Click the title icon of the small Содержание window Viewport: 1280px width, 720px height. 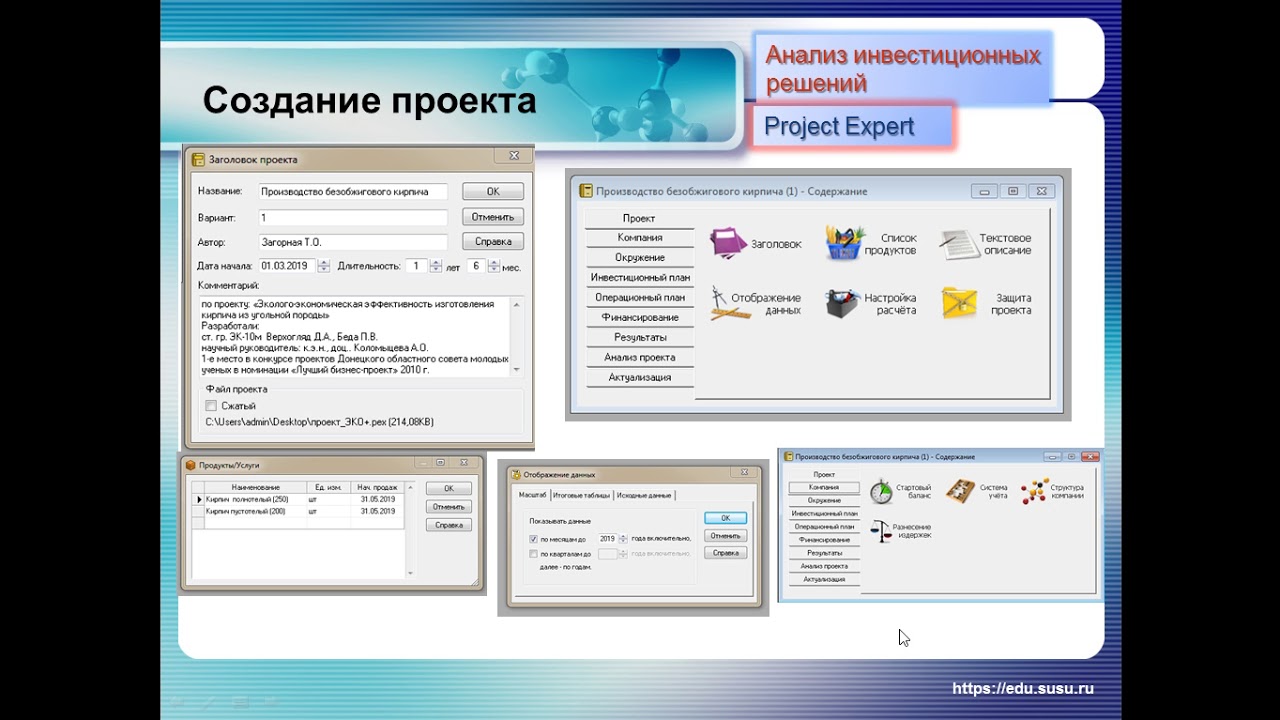click(x=788, y=457)
